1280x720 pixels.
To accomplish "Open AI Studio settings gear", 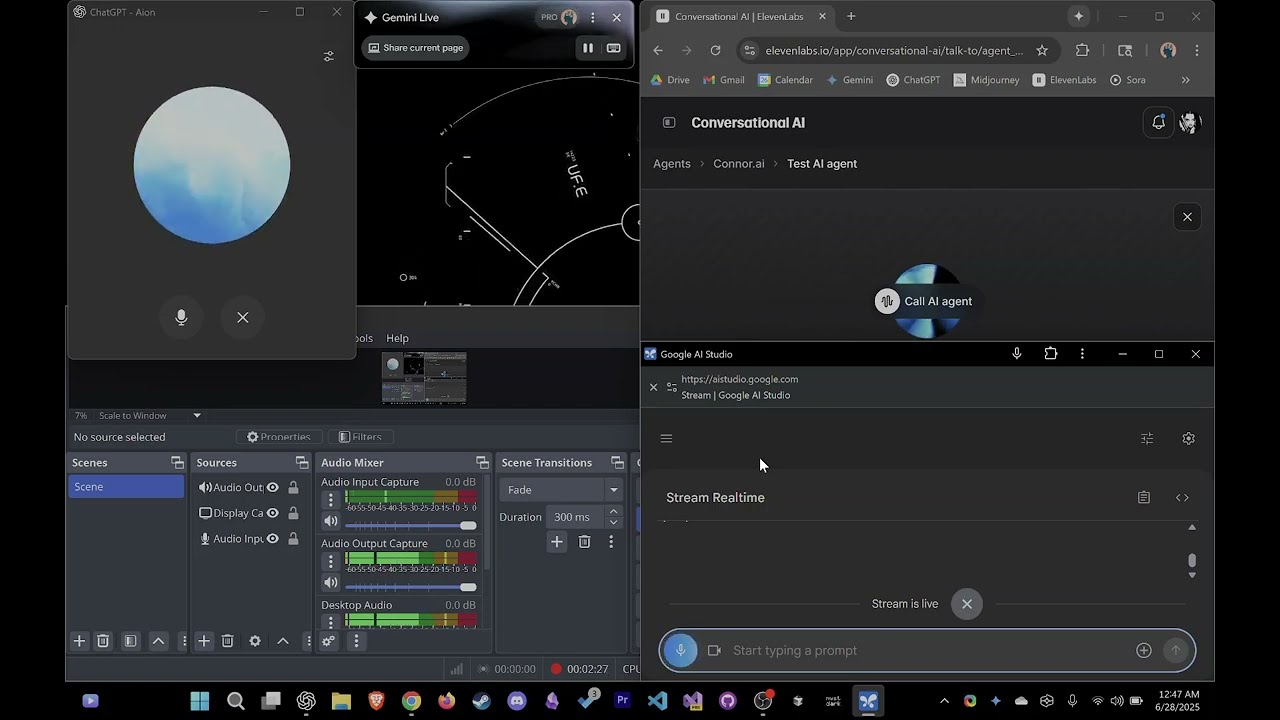I will pyautogui.click(x=1188, y=438).
